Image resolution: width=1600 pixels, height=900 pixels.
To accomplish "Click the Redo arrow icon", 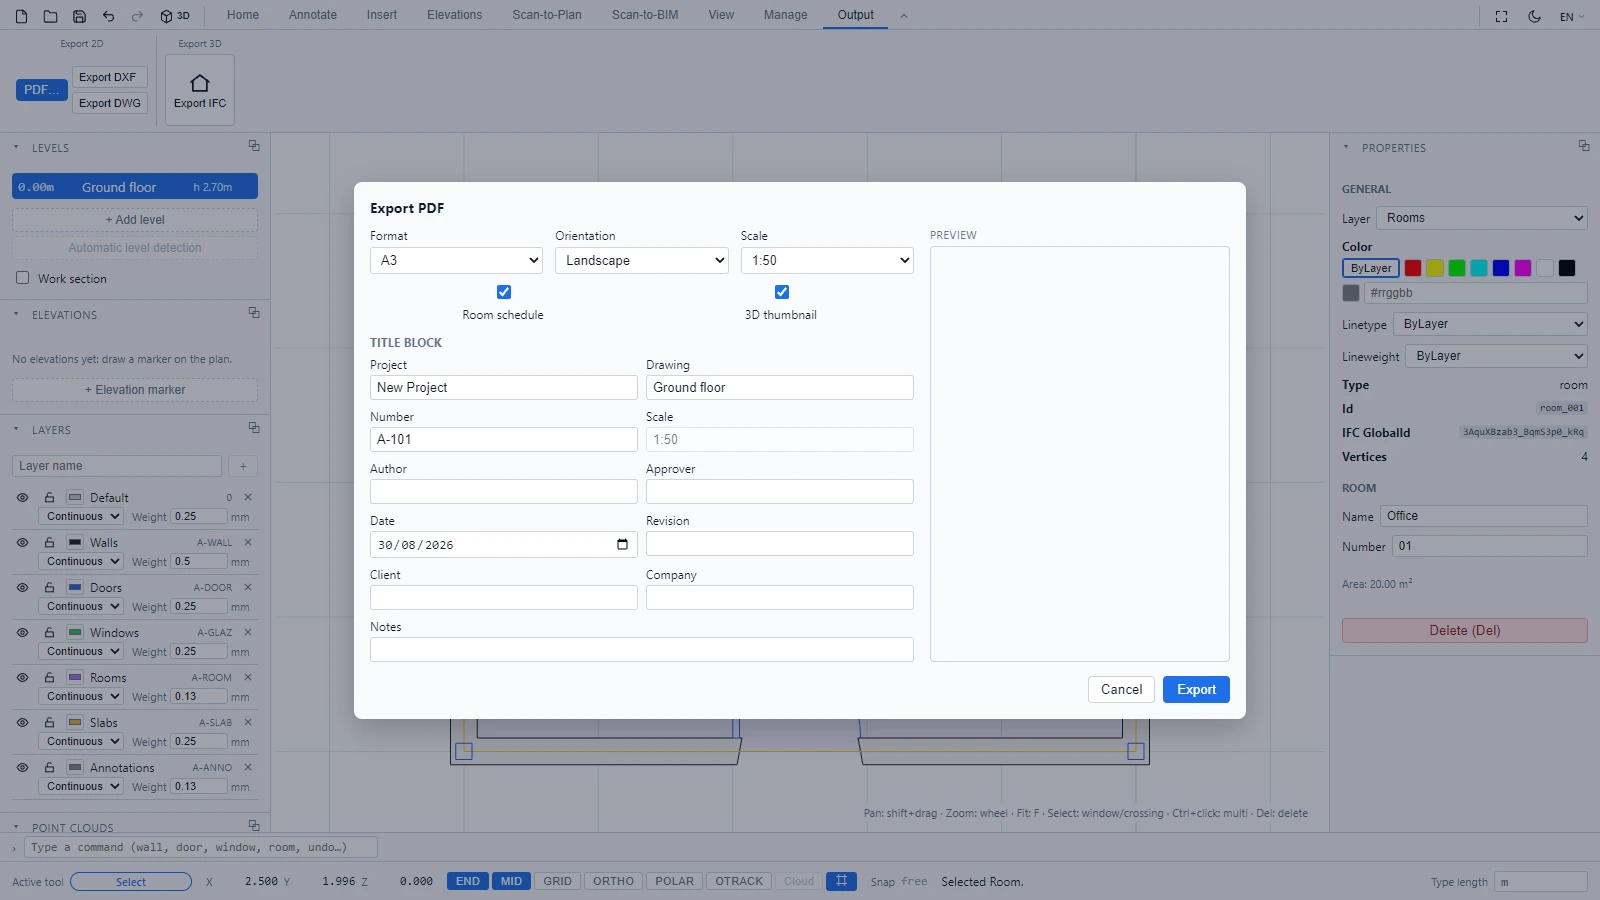I will (137, 16).
